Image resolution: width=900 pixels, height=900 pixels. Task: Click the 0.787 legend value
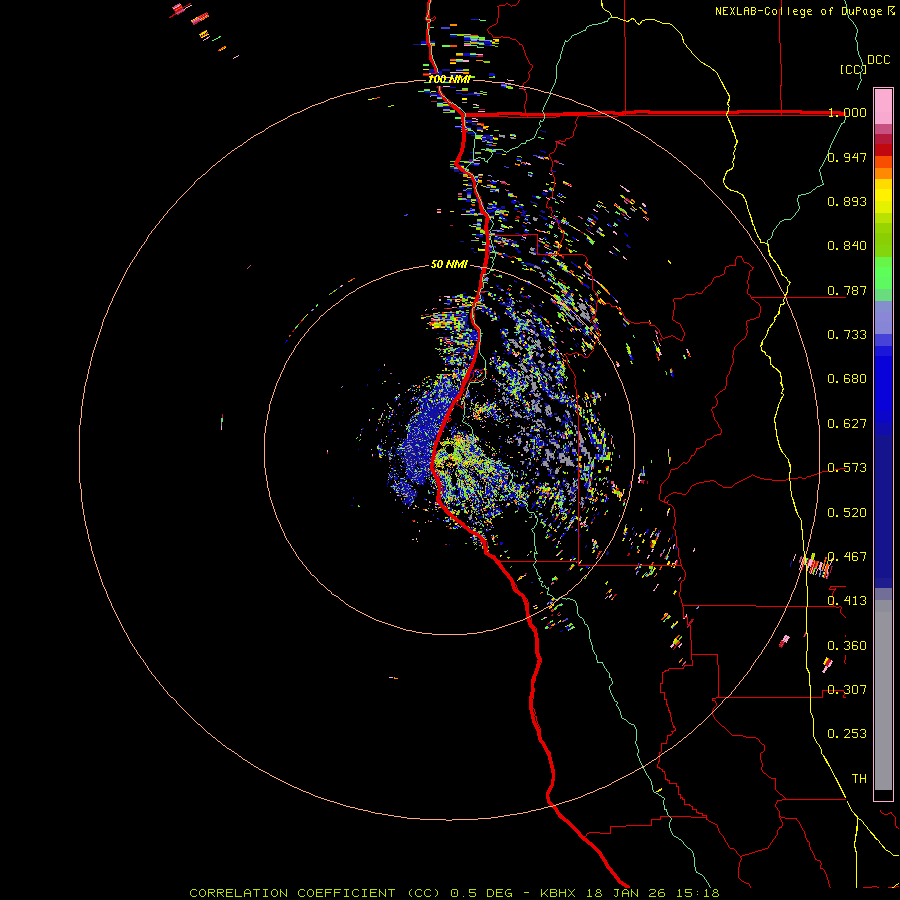847,290
